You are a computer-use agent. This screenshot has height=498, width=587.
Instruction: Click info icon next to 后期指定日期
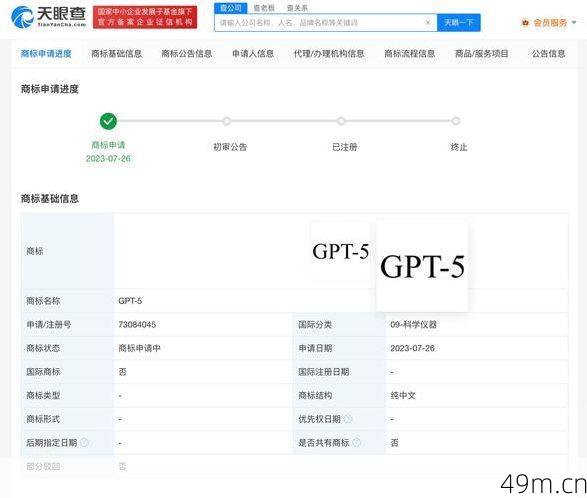tap(85, 443)
